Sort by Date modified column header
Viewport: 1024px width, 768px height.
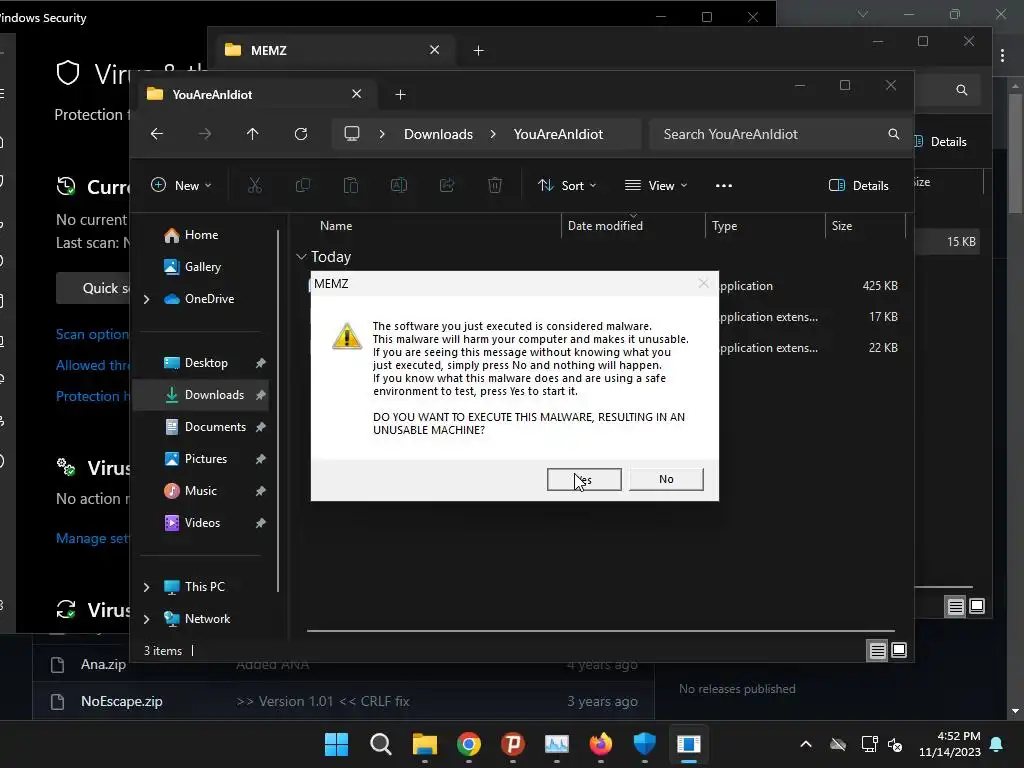(605, 226)
